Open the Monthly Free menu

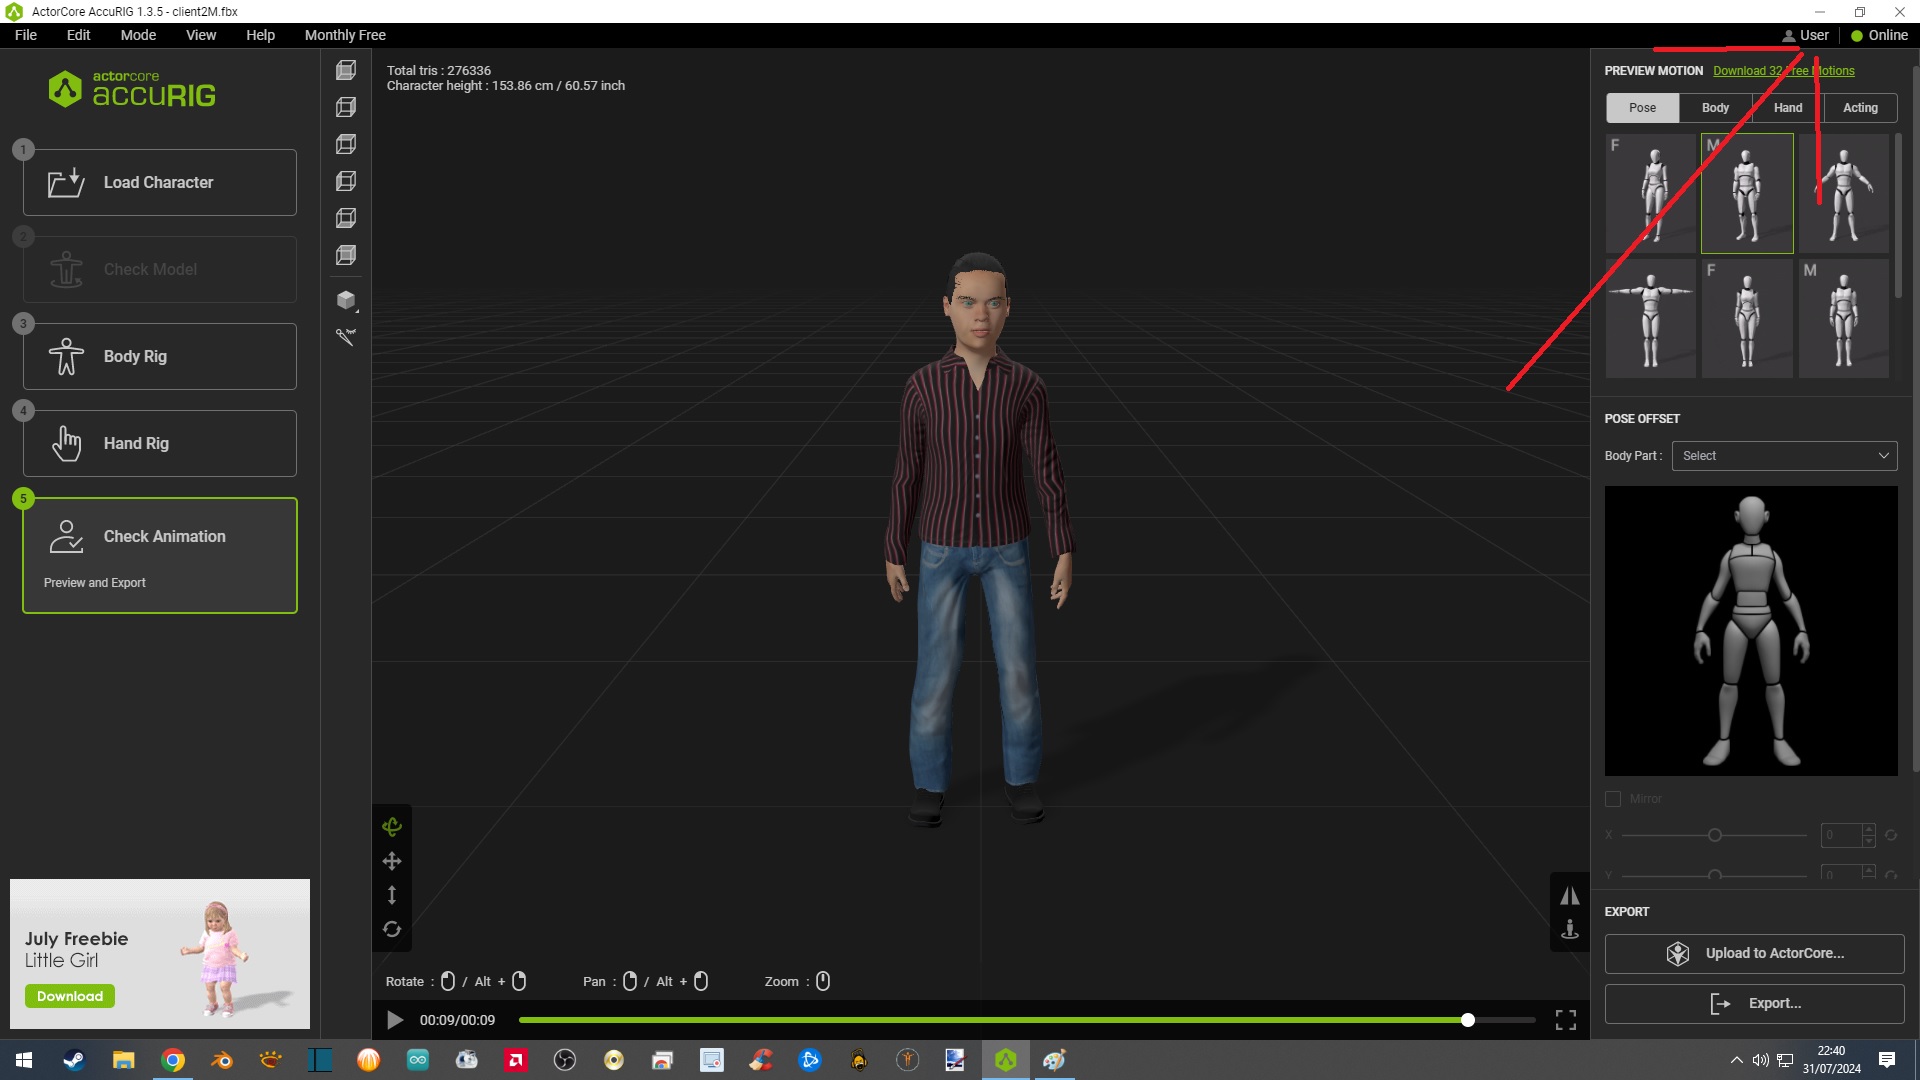point(345,35)
